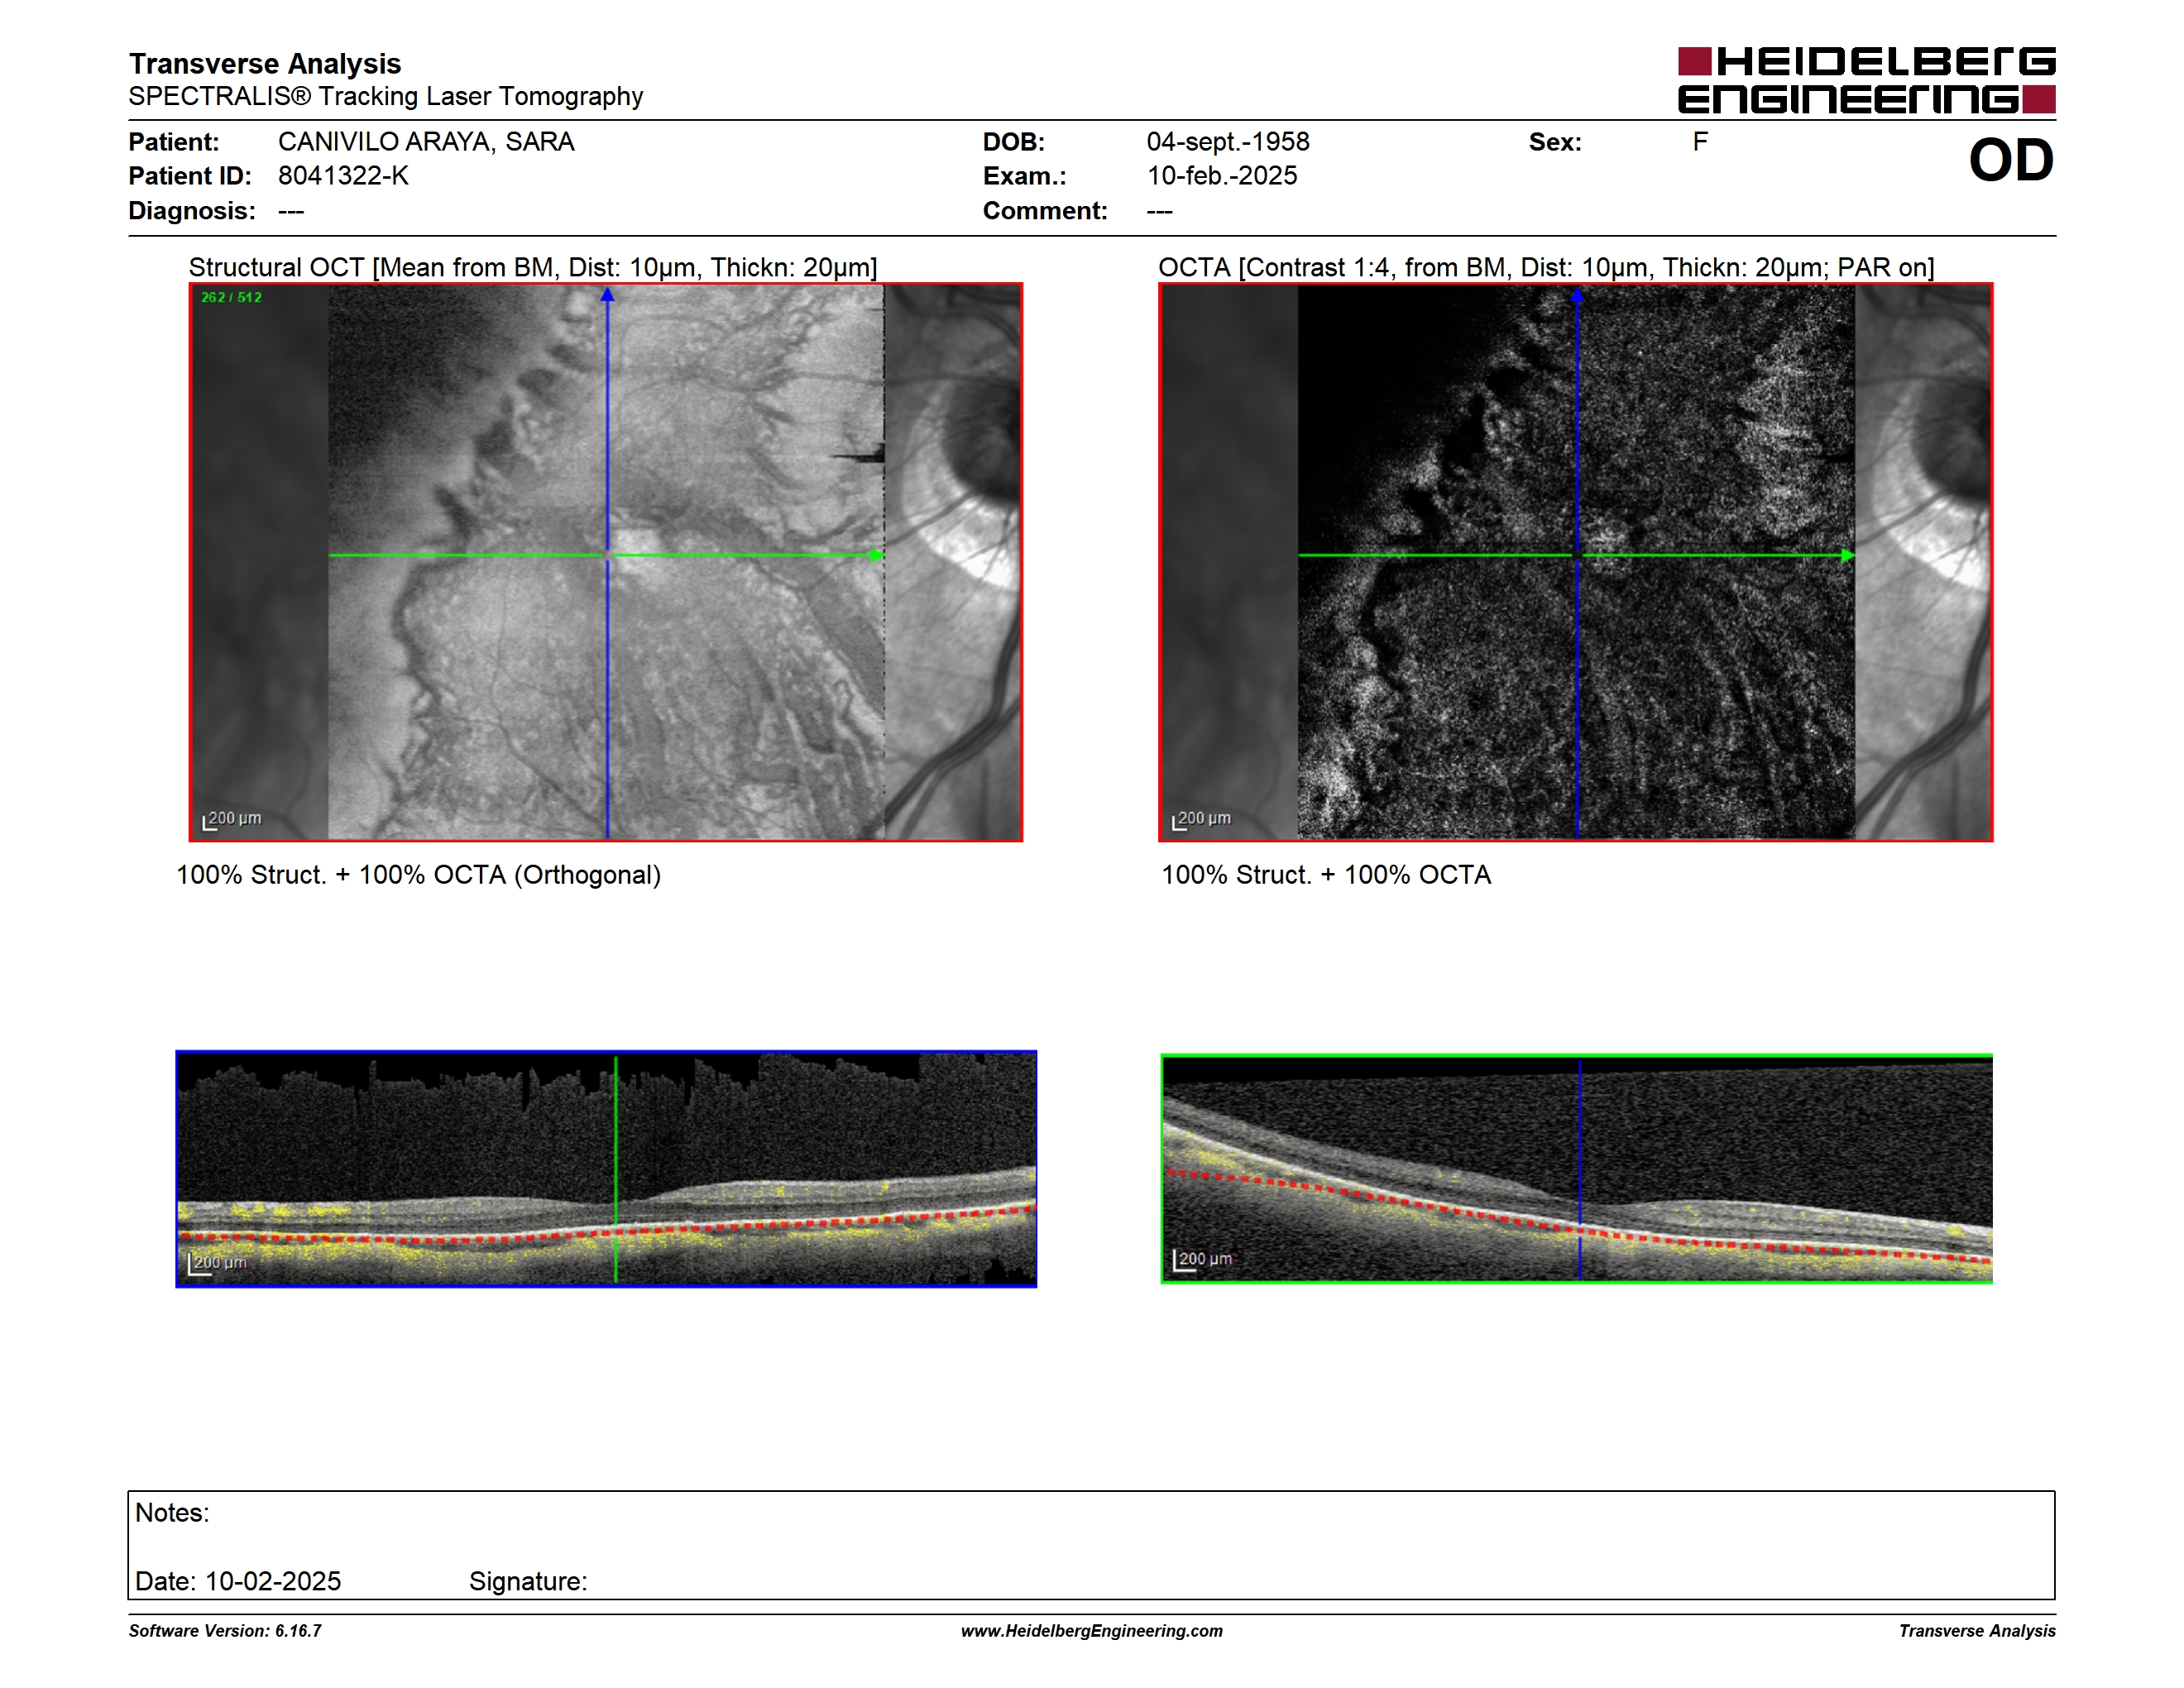The width and height of the screenshot is (2184, 1688).
Task: Click the Heidelberg Engineering logo
Action: coord(1866,80)
